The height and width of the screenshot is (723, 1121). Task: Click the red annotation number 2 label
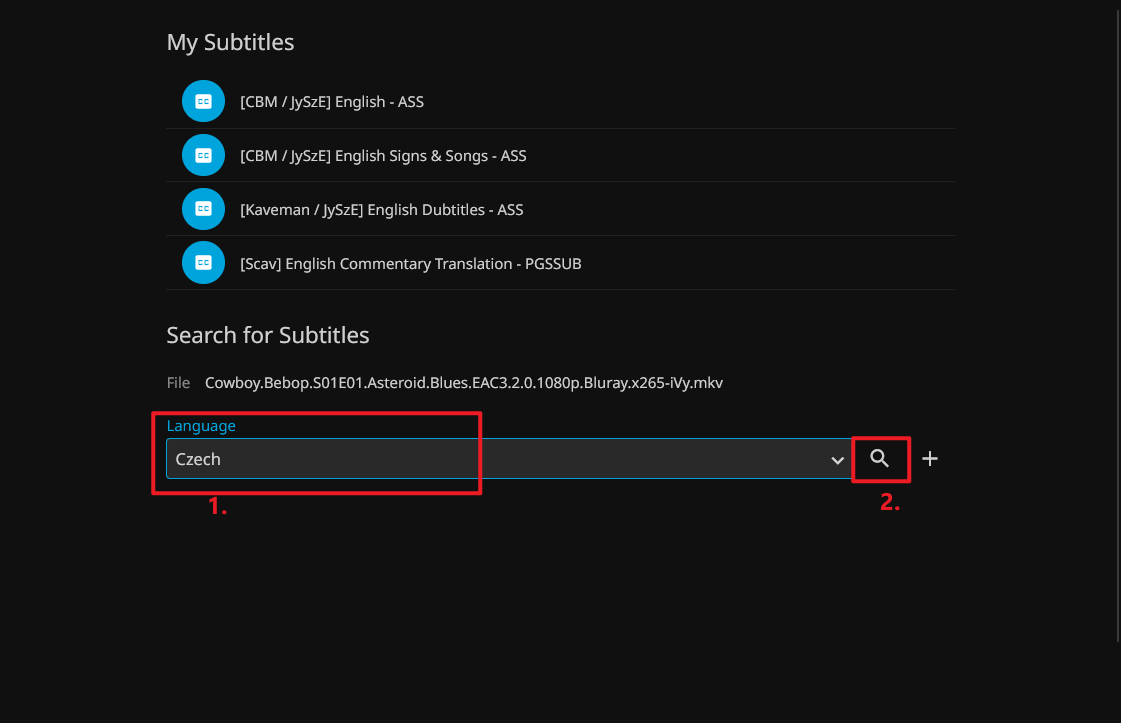[890, 503]
